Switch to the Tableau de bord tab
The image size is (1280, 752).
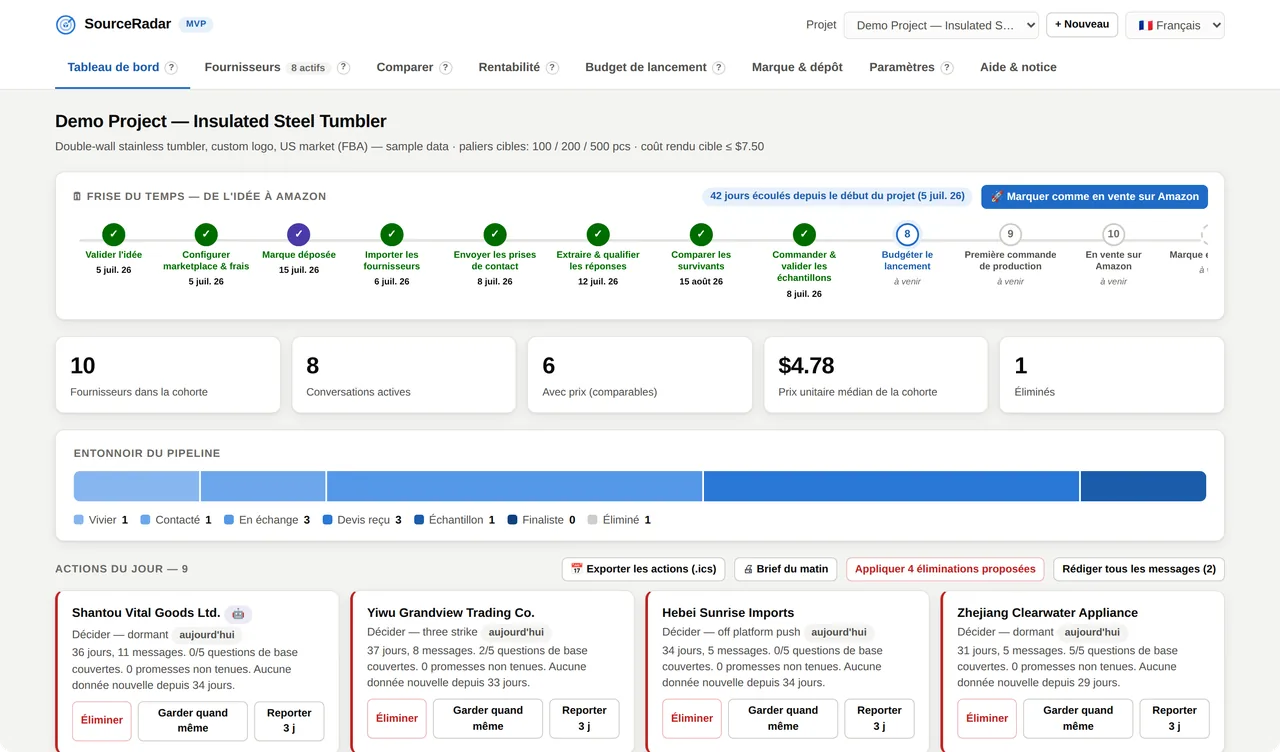[113, 67]
